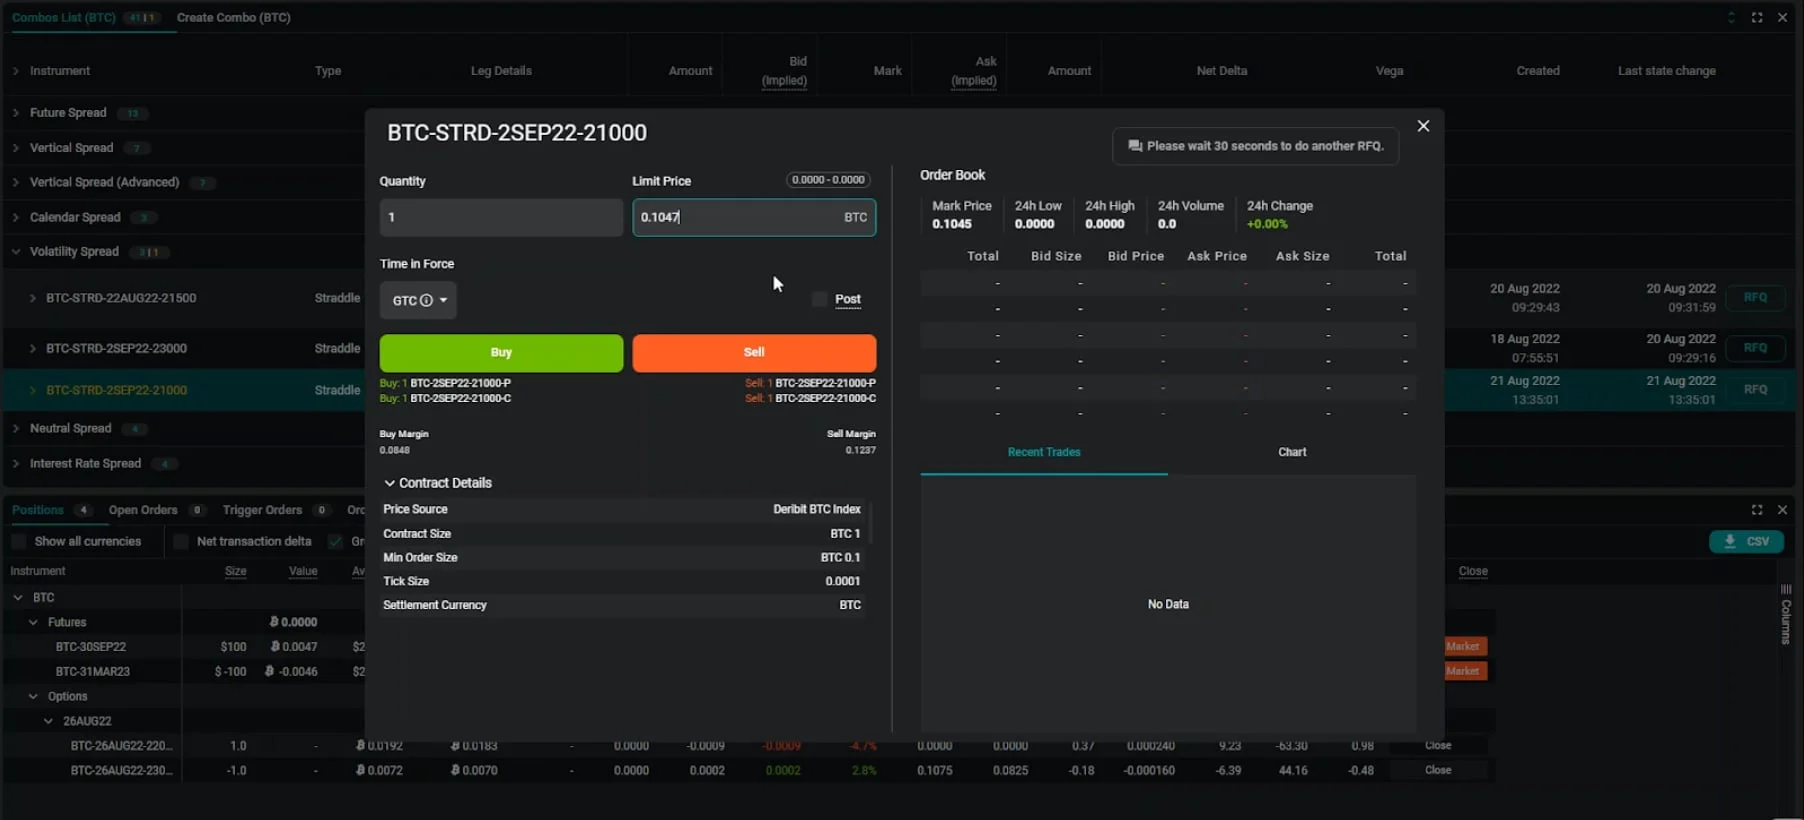Click the orange Sell button
This screenshot has height=820, width=1804.
point(754,353)
